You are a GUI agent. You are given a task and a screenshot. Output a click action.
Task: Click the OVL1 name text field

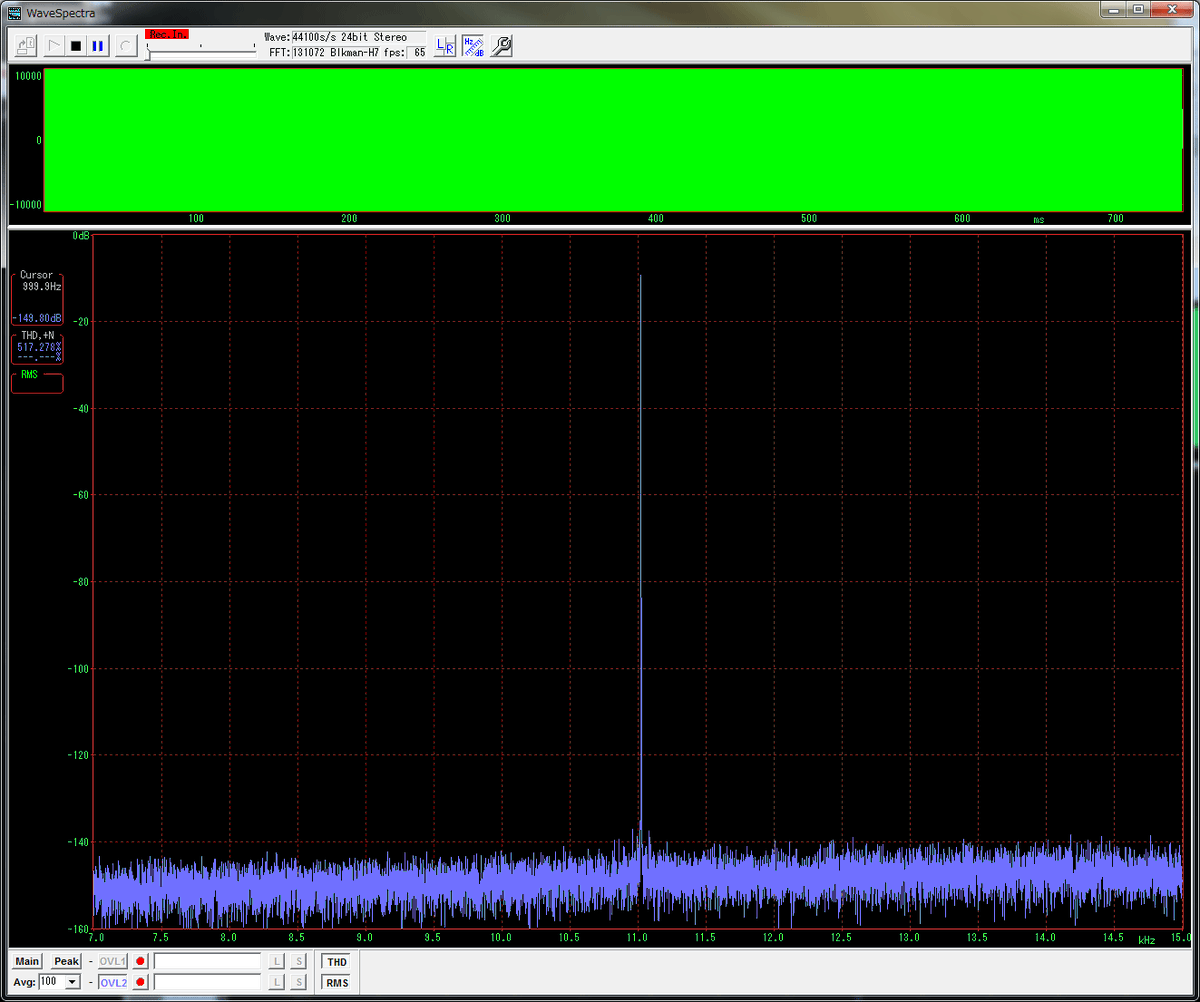tap(207, 961)
